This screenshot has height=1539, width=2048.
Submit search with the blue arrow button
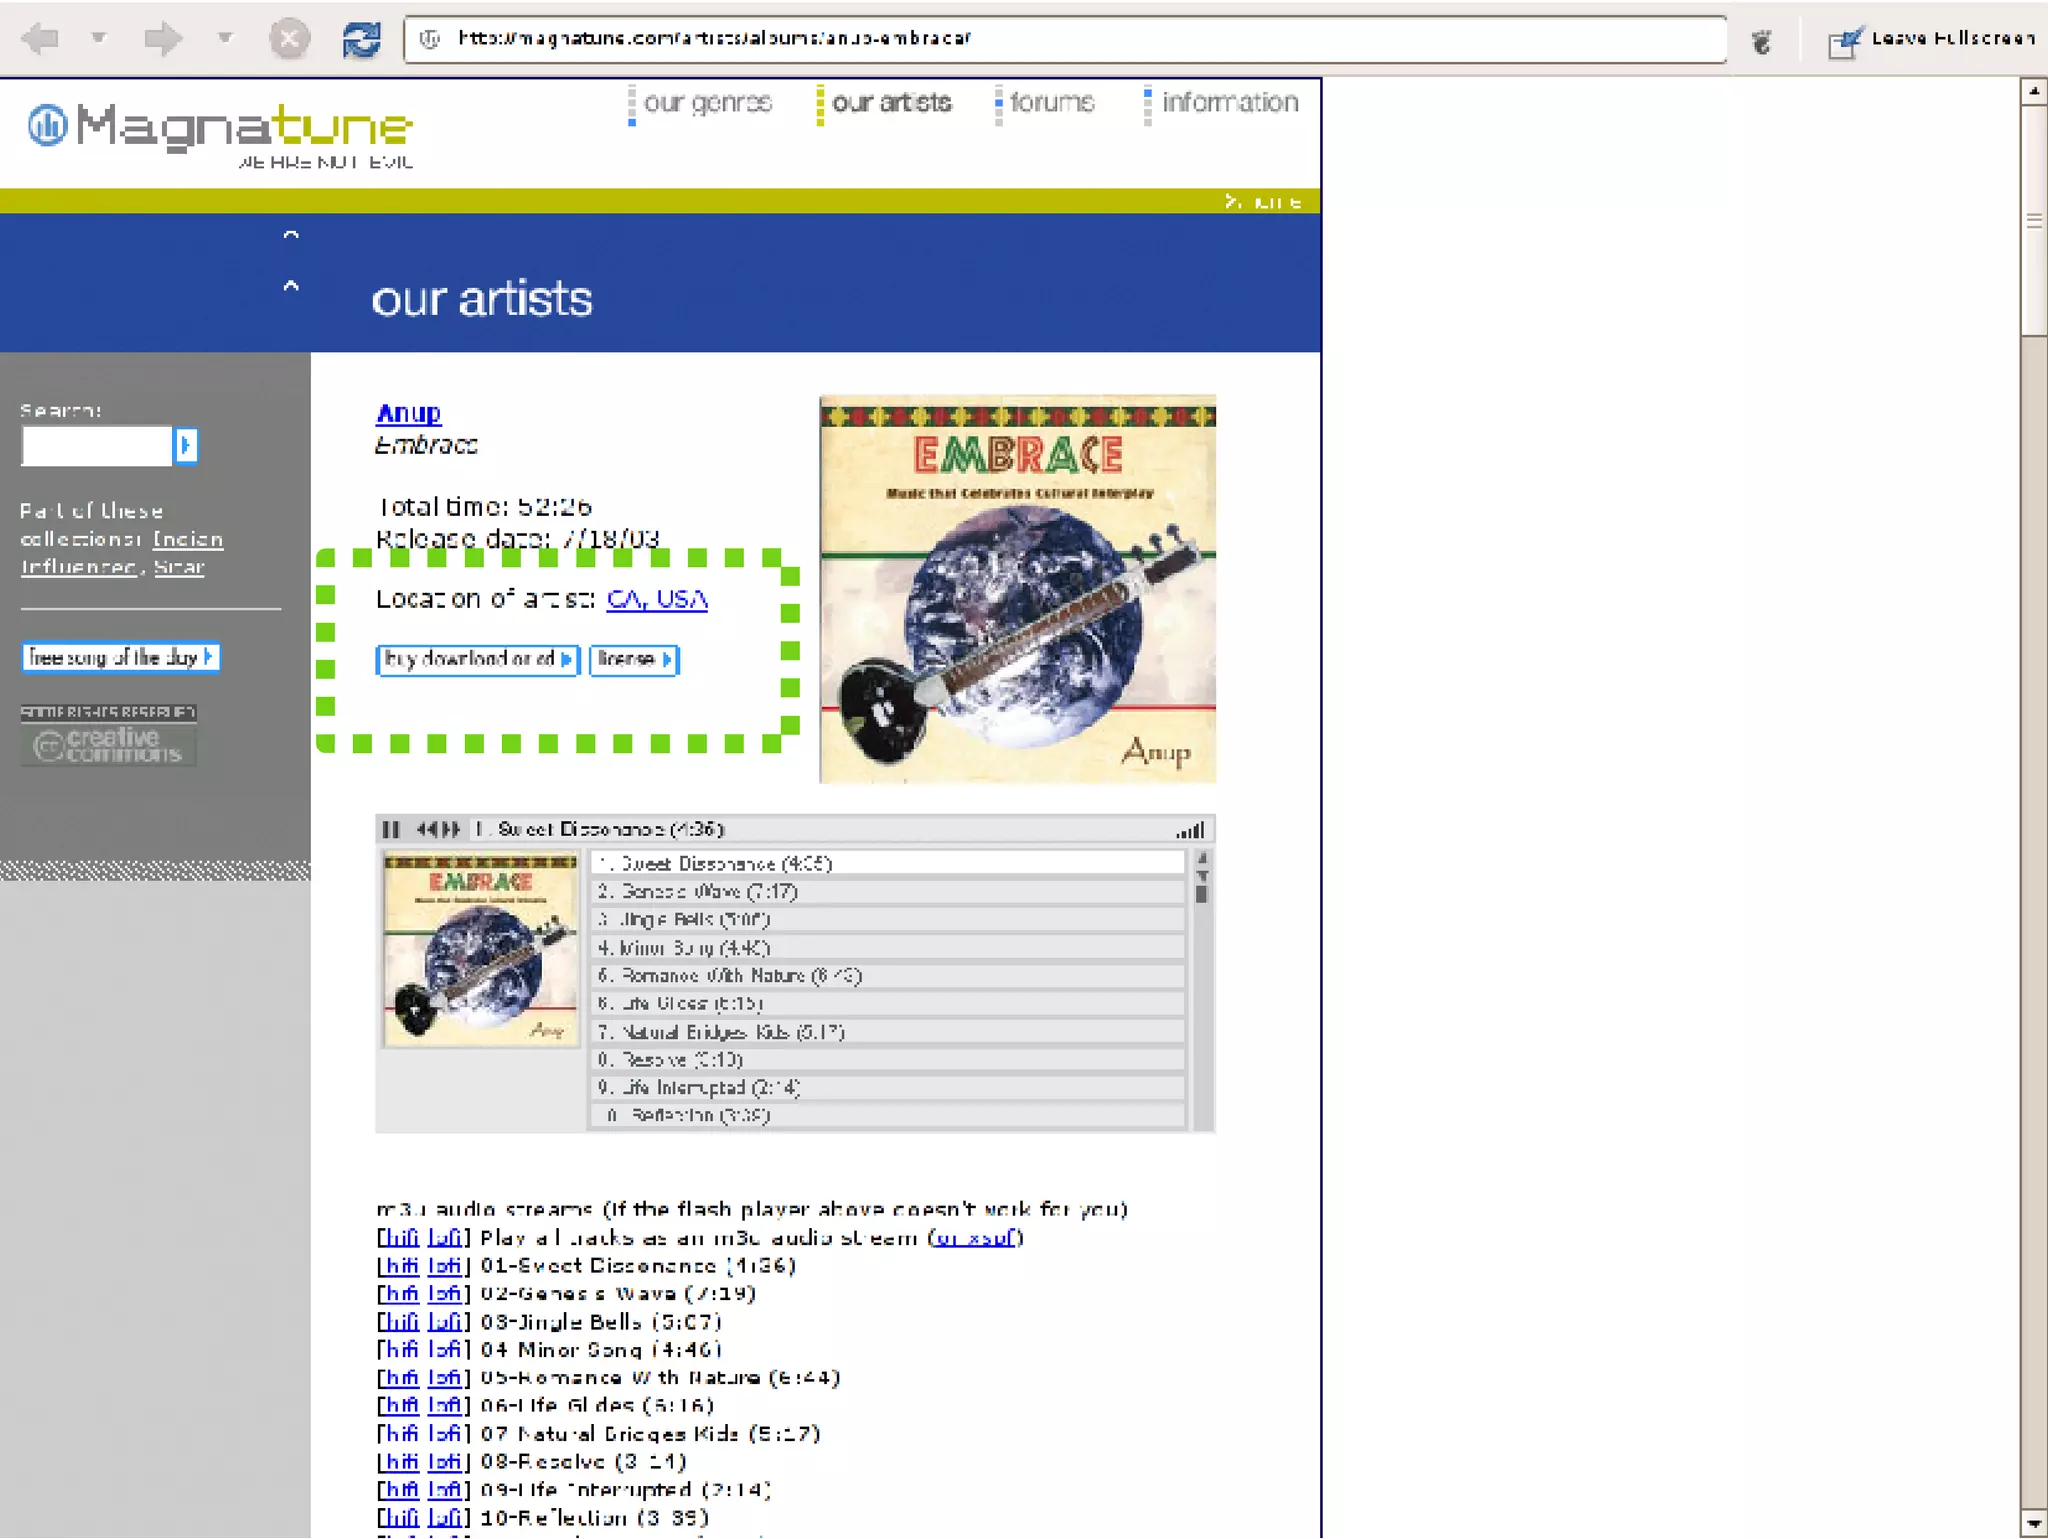click(x=186, y=445)
